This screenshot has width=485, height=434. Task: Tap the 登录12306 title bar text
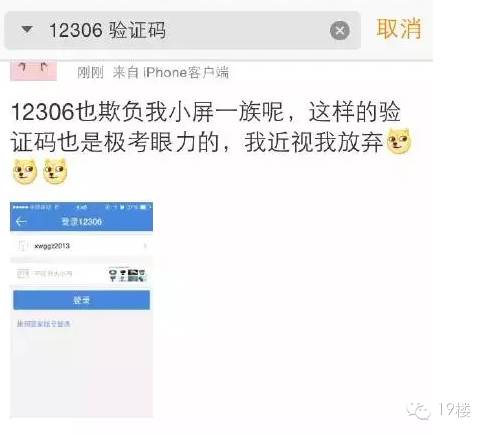(x=82, y=222)
